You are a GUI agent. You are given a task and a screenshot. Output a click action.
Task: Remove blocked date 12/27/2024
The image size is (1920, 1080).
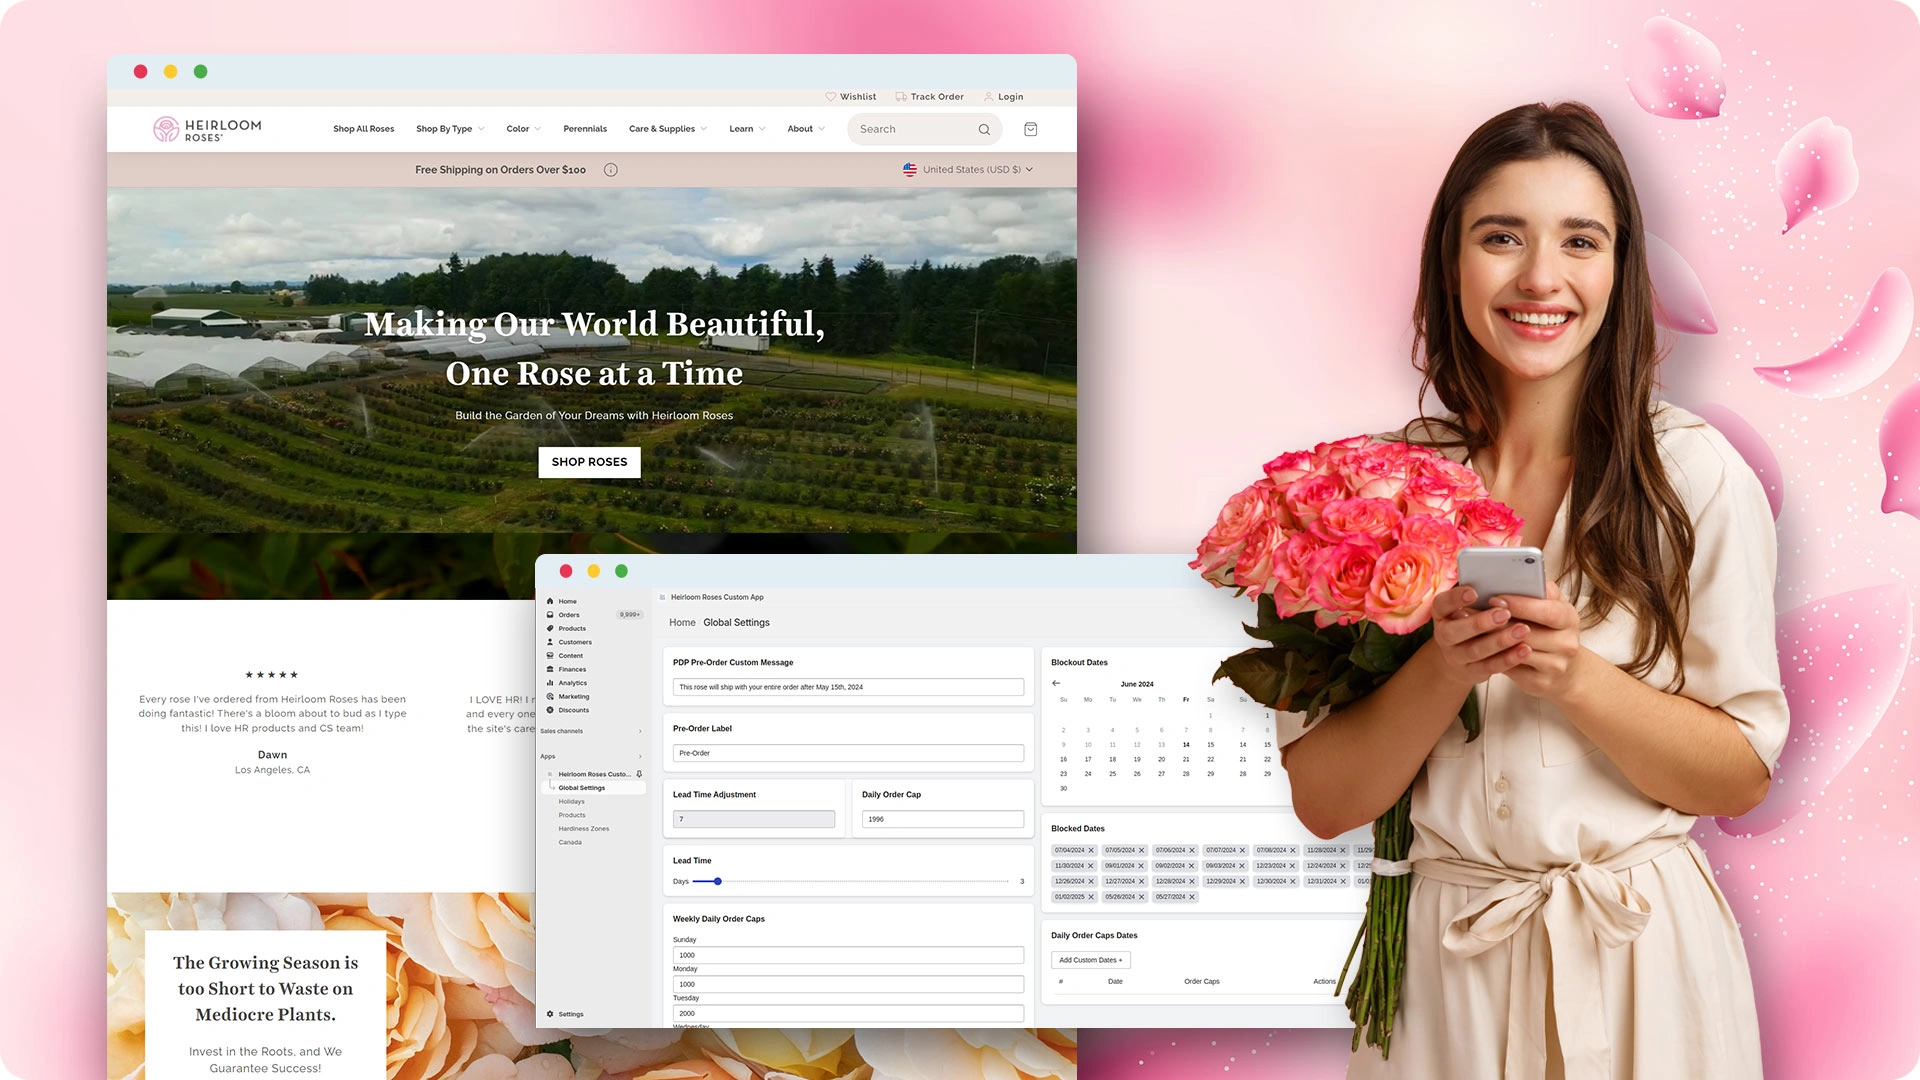(1141, 882)
